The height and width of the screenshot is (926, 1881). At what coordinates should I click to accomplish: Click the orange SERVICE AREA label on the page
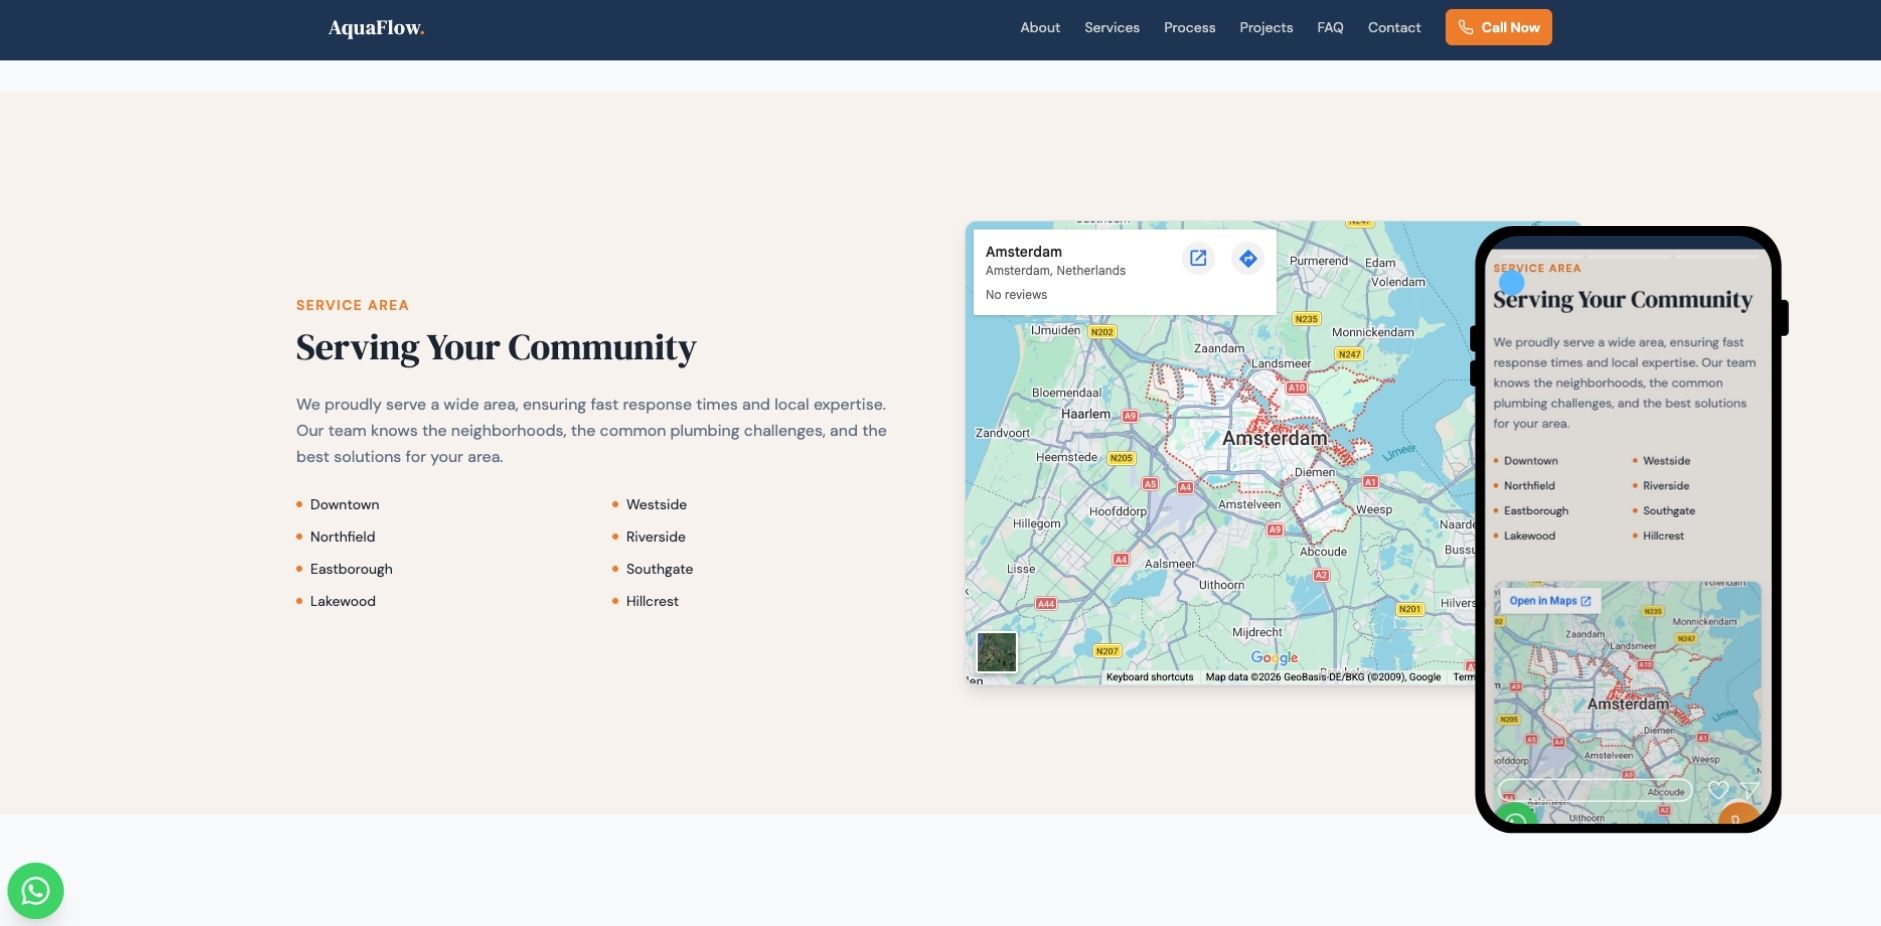pyautogui.click(x=352, y=305)
